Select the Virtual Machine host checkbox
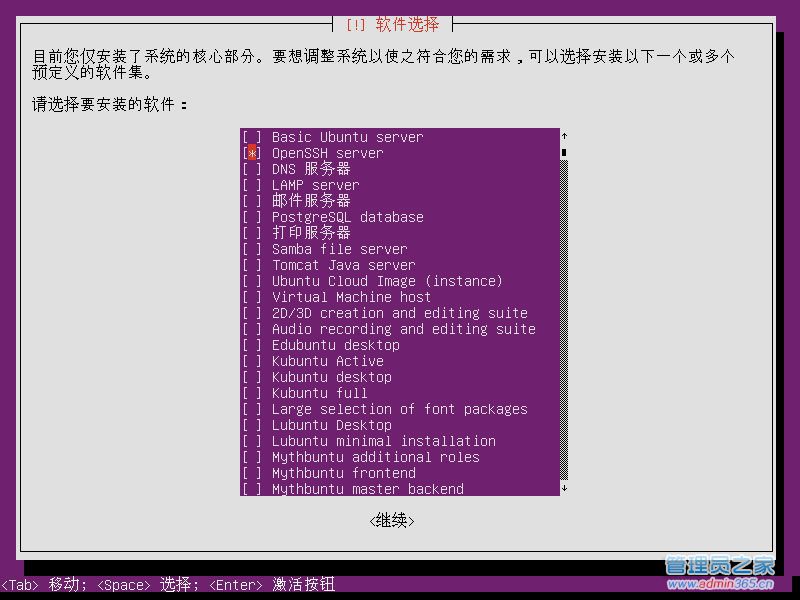Image resolution: width=800 pixels, height=600 pixels. click(252, 297)
